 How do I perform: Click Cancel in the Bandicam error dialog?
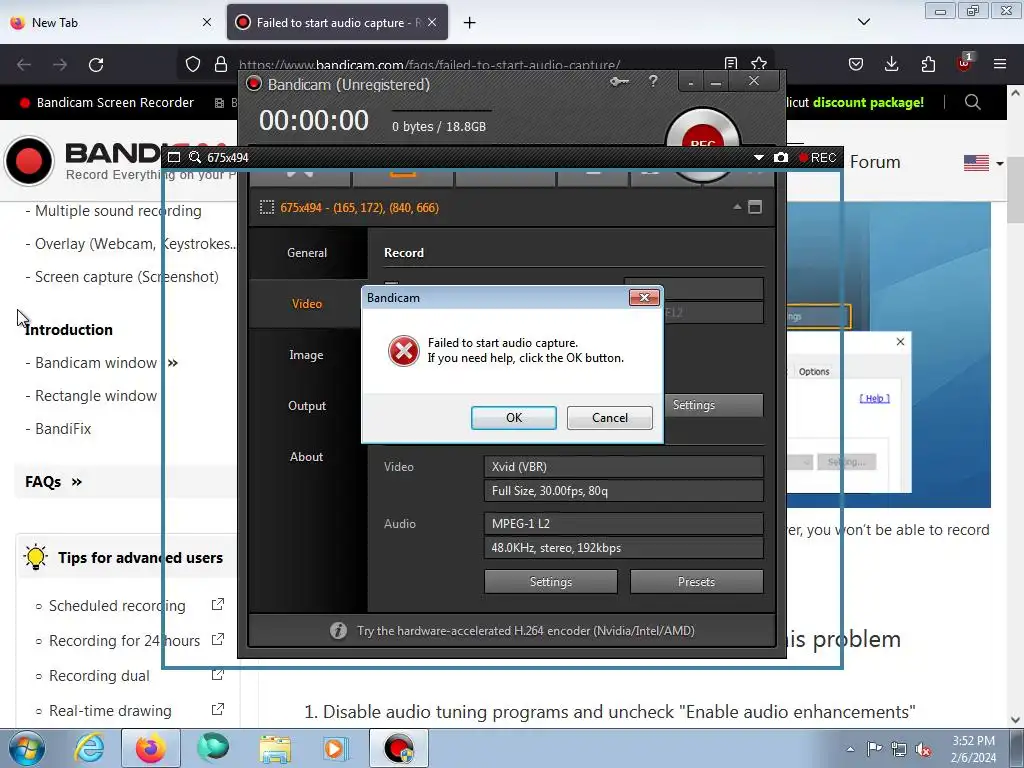(609, 418)
